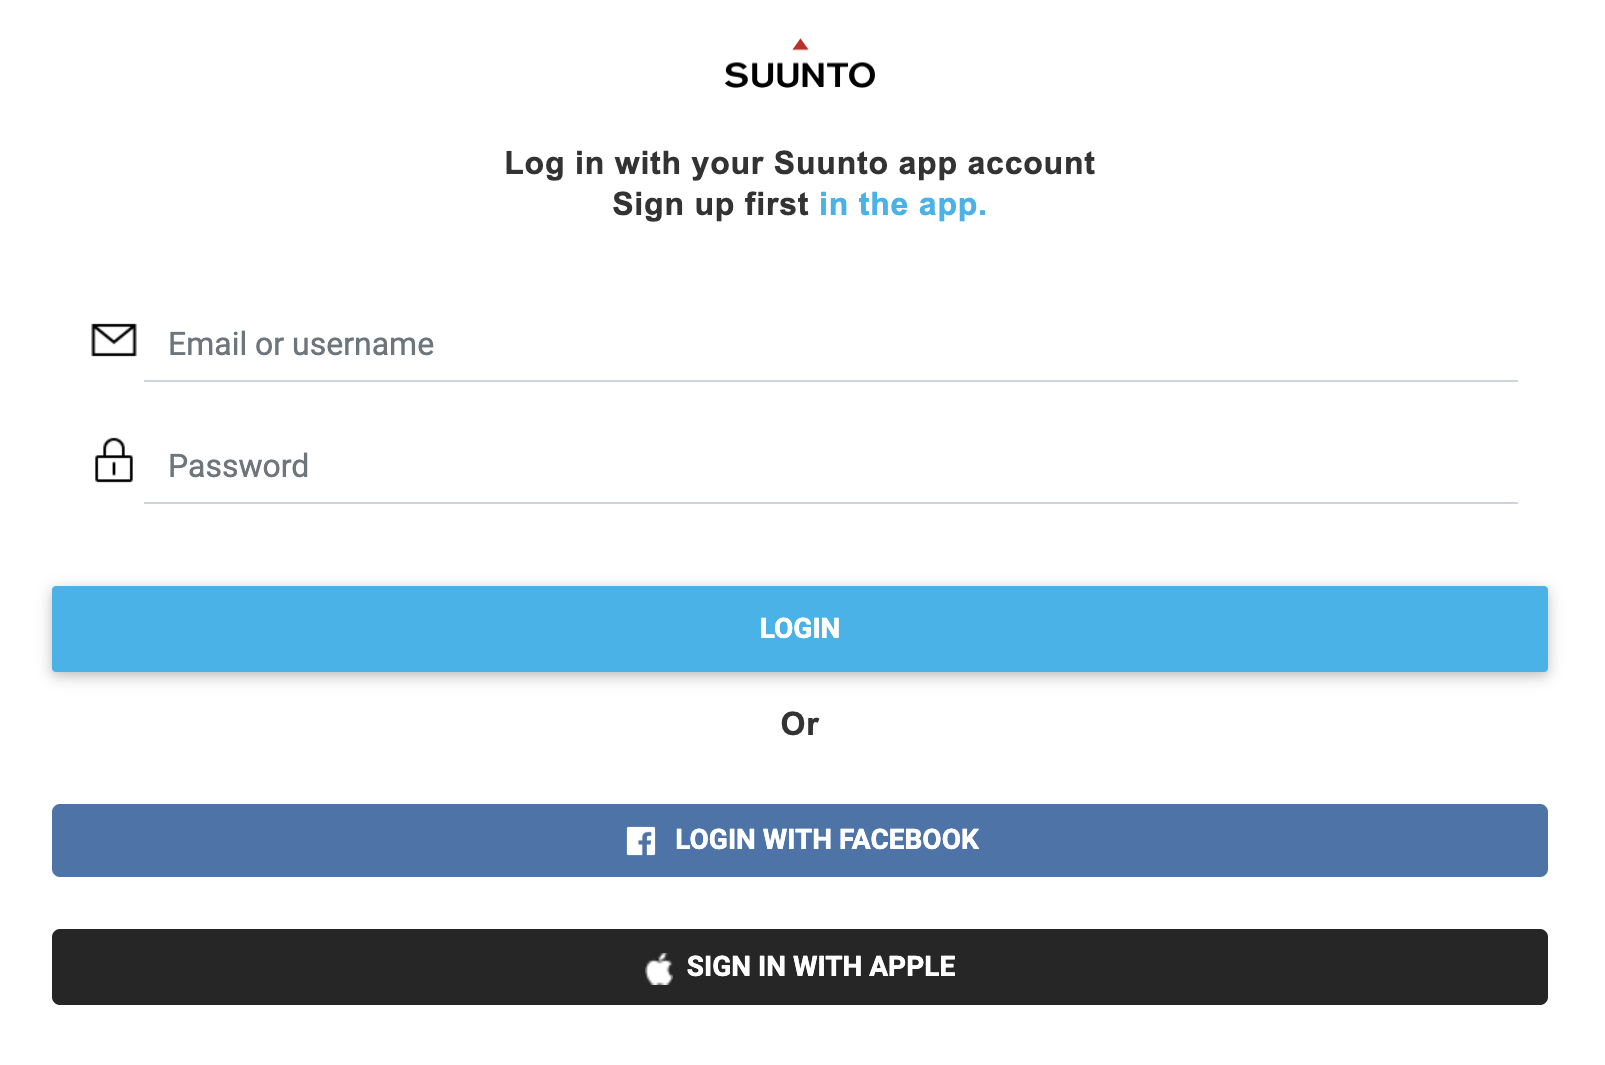Click the envelope icon beside email field
The width and height of the screenshot is (1605, 1065).
coord(113,340)
